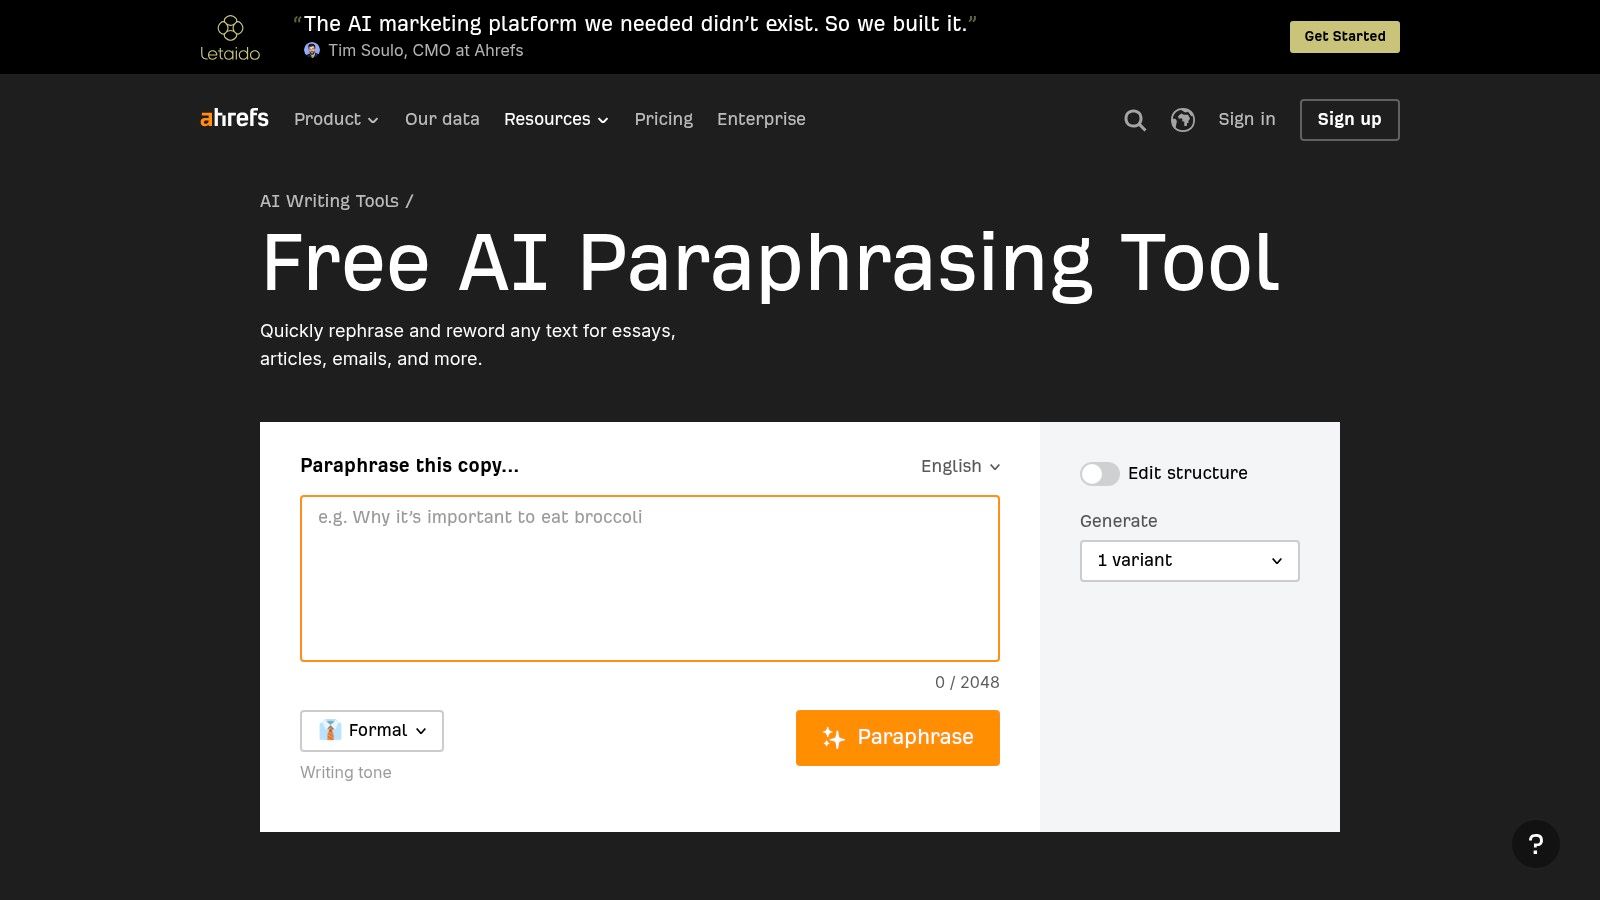The image size is (1600, 900).
Task: Click the "Free AI Paraphrasing Tool" title
Action: (x=770, y=263)
